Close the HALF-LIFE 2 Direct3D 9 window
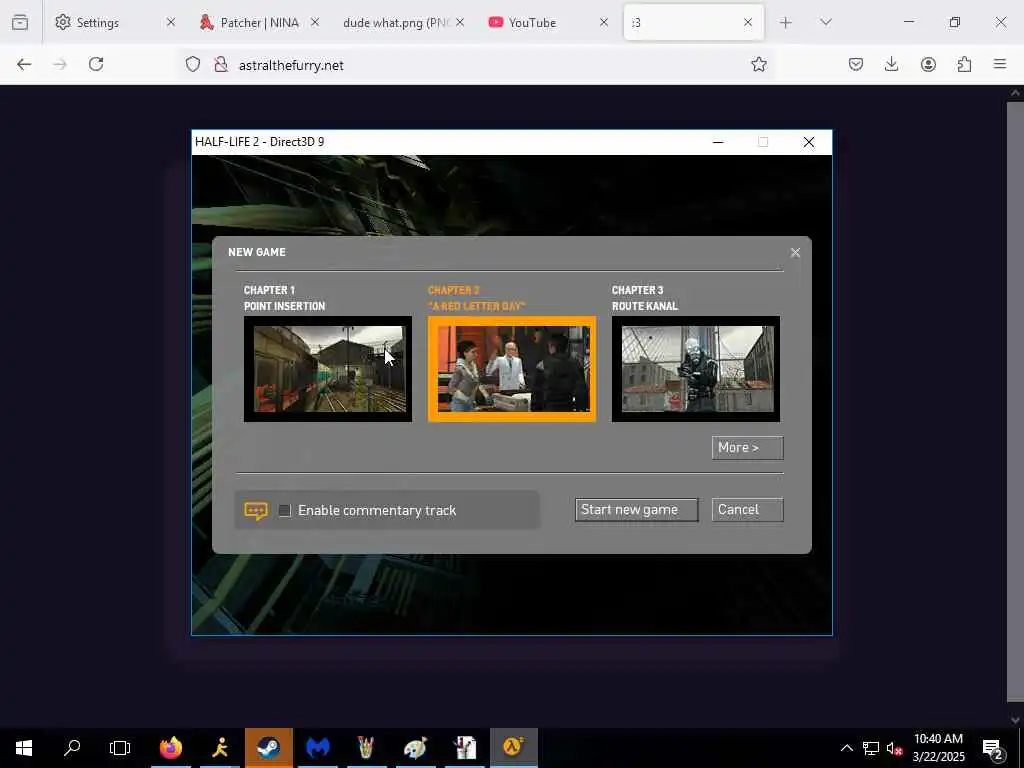 [x=808, y=142]
